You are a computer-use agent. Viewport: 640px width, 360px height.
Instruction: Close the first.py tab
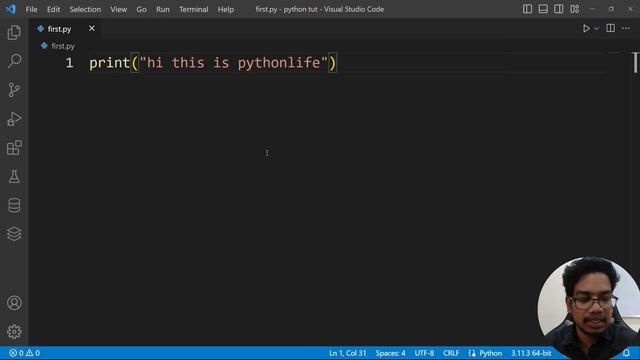[92, 28]
